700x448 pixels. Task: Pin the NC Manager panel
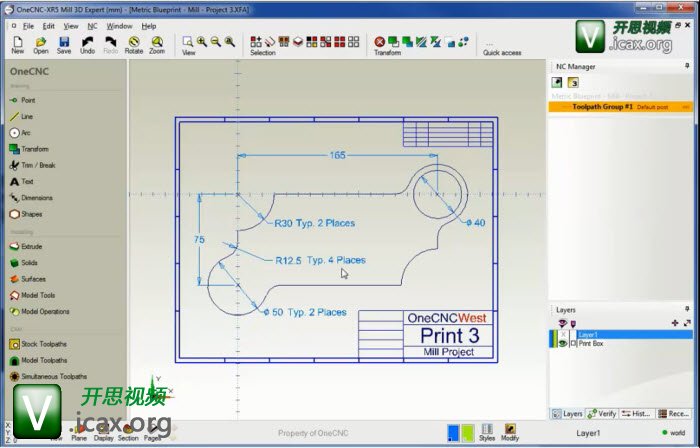point(687,66)
